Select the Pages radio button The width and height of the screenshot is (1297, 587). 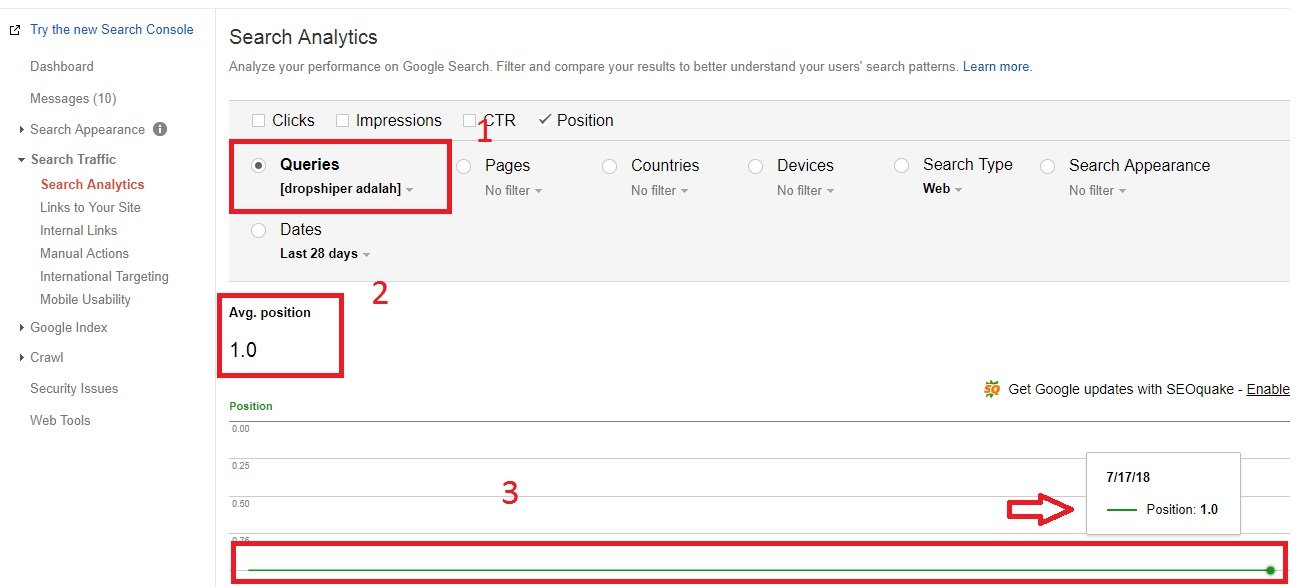pyautogui.click(x=464, y=166)
